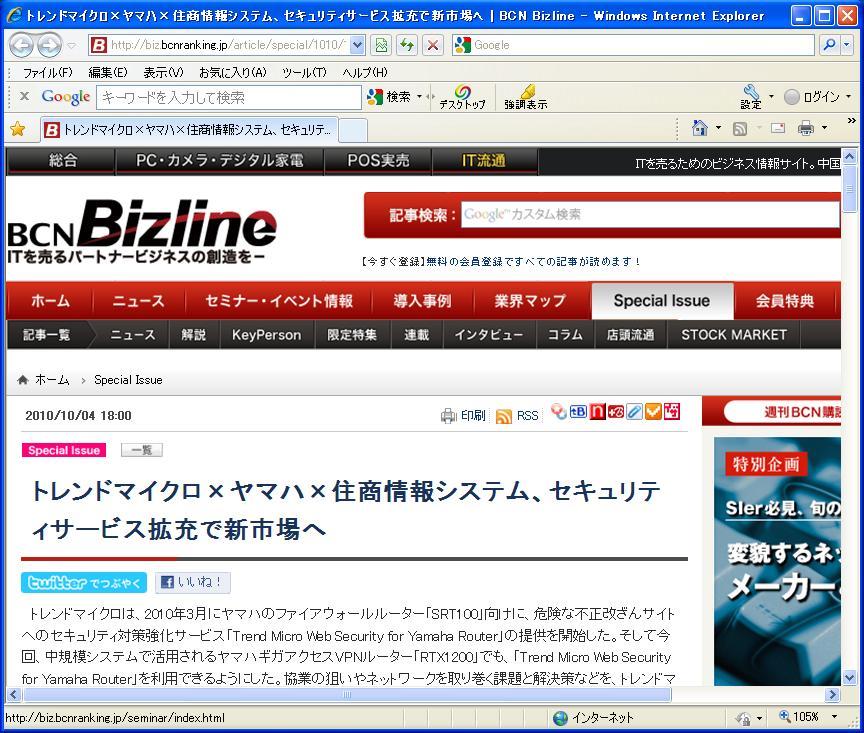
Task: Close the Google toolbar with its X
Action: (24, 96)
